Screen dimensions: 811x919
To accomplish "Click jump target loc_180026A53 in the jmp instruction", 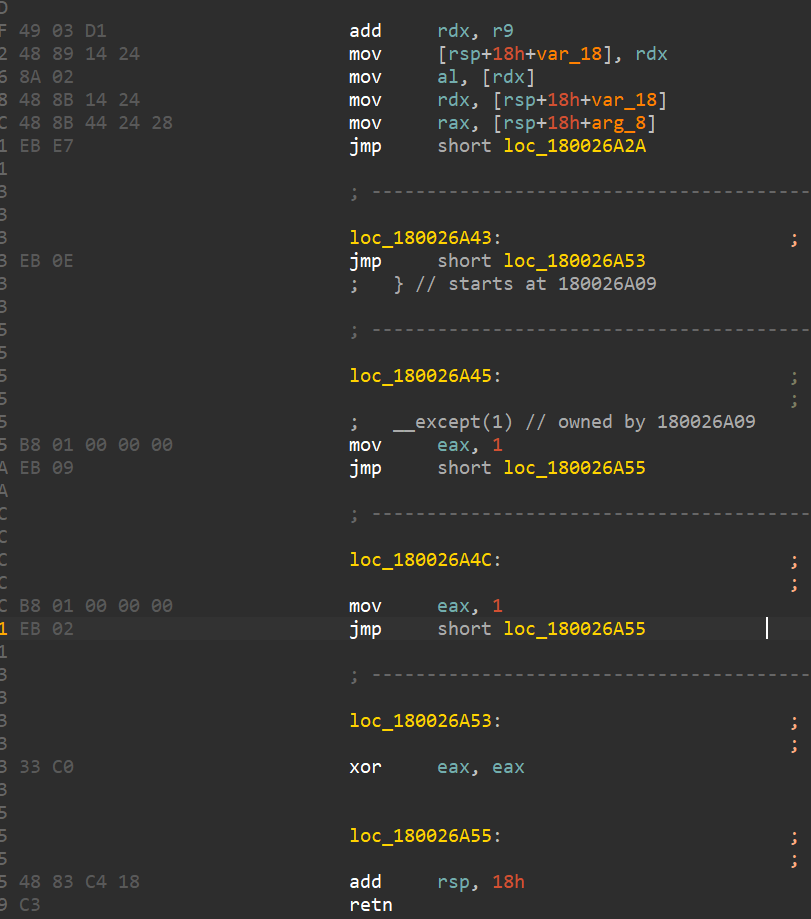I will pos(575,261).
